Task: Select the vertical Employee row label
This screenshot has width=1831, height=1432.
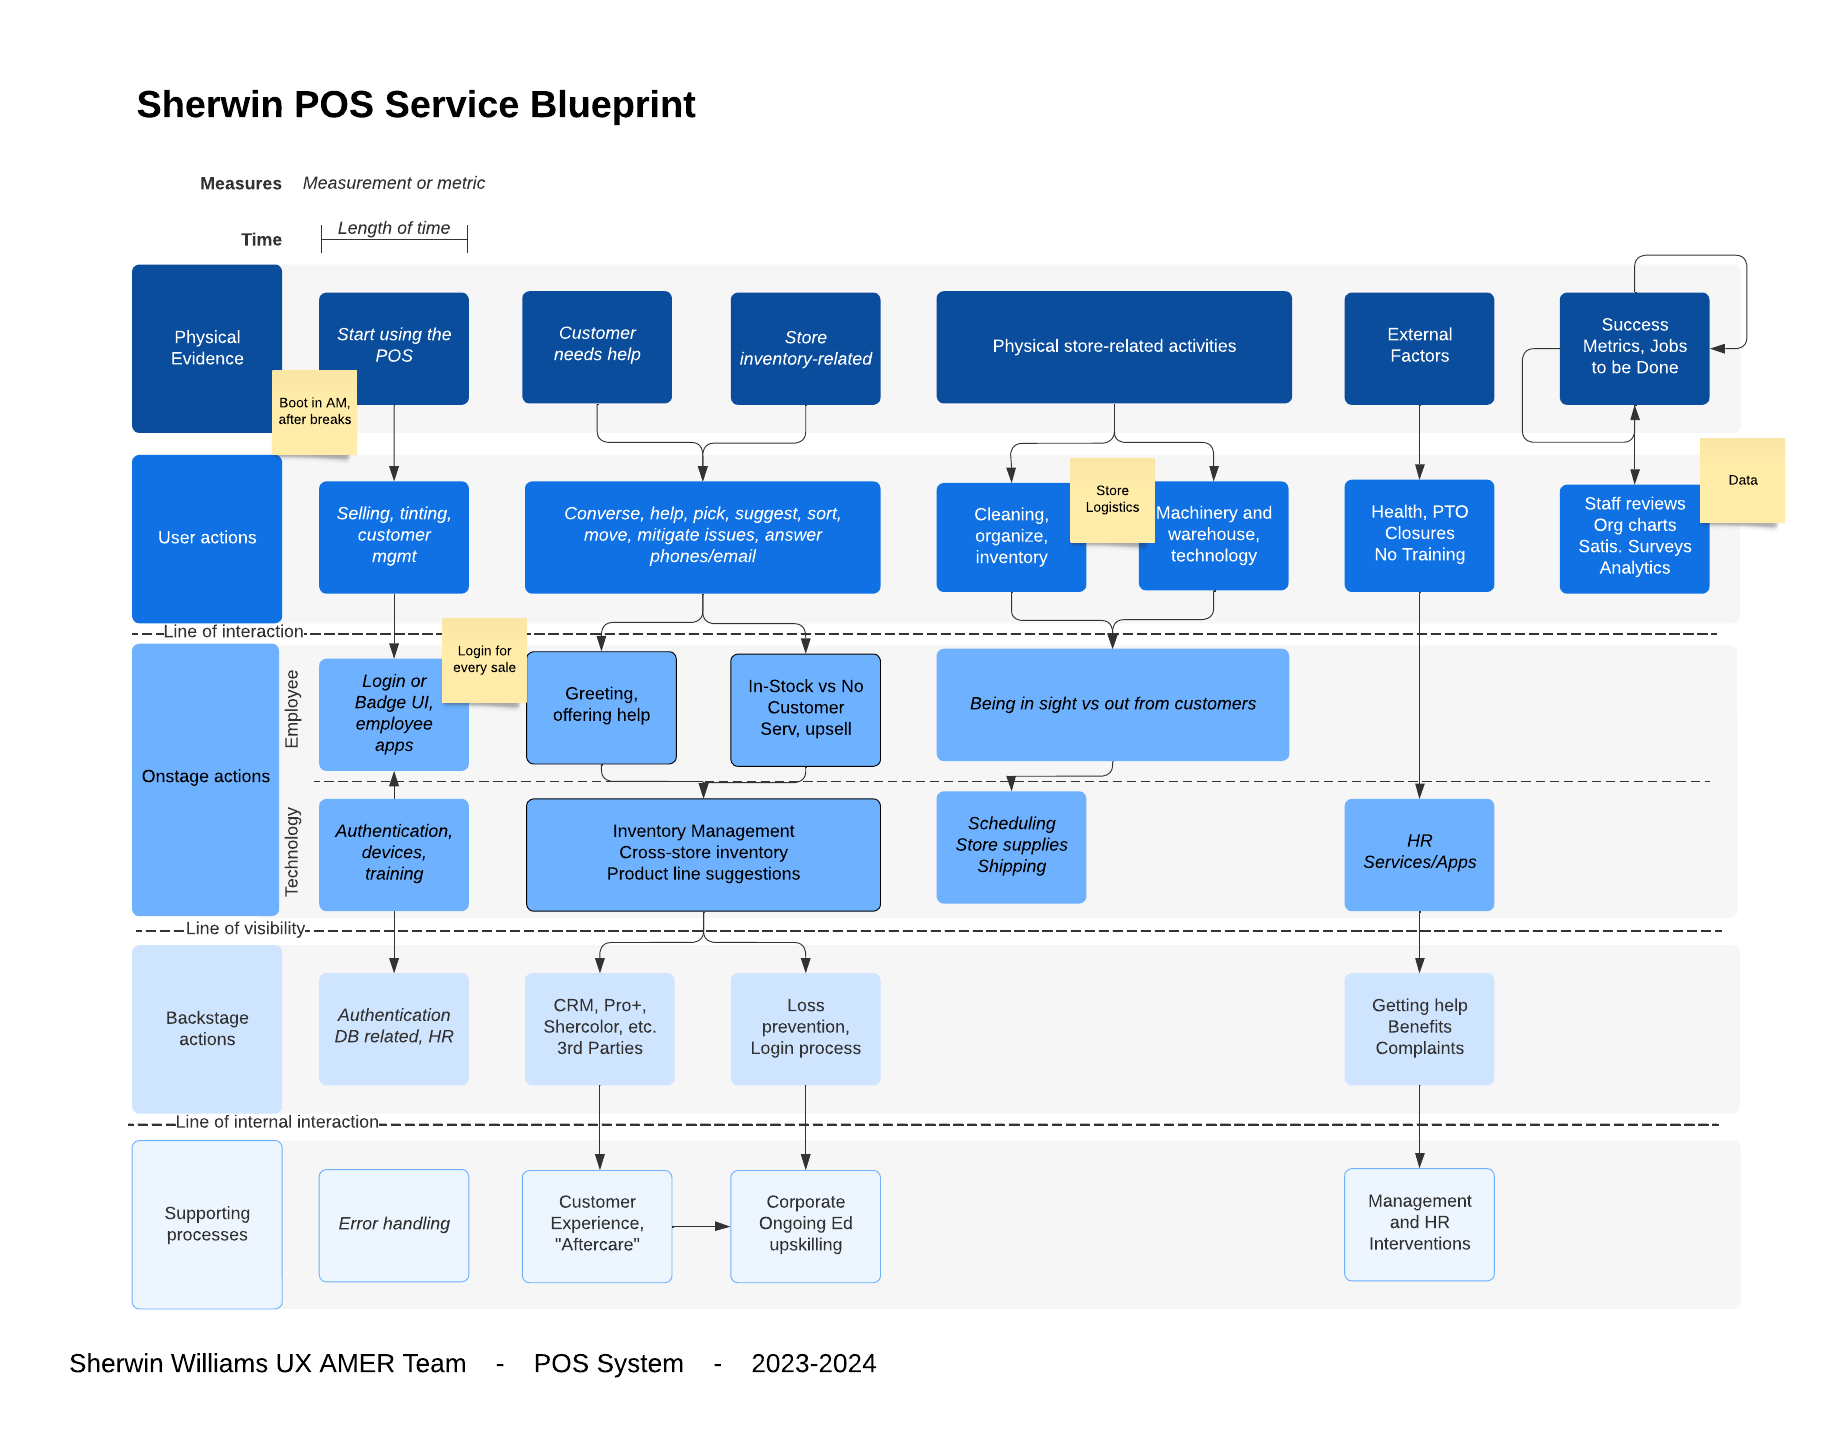Action: [292, 709]
